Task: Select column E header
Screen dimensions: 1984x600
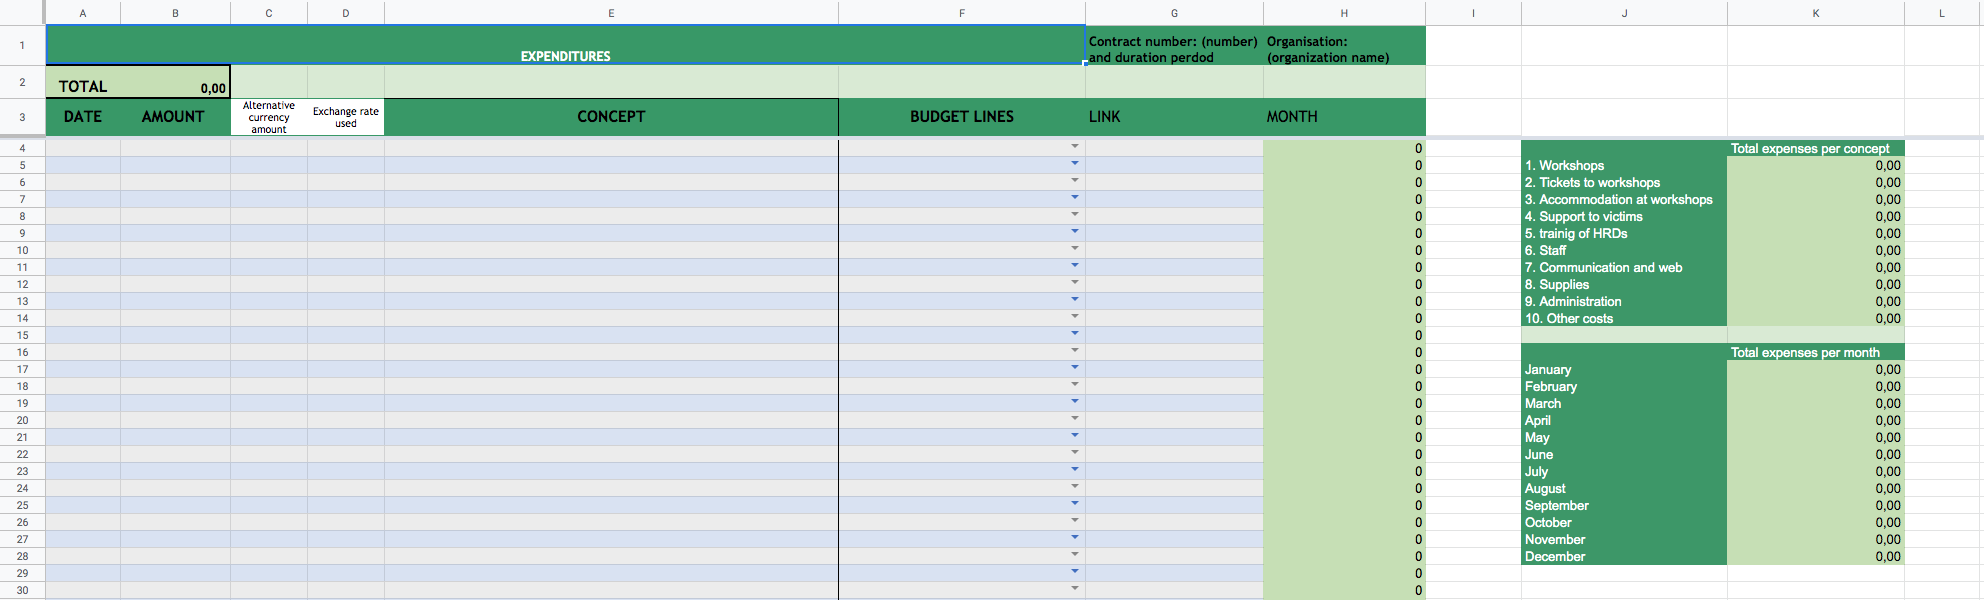Action: click(611, 13)
